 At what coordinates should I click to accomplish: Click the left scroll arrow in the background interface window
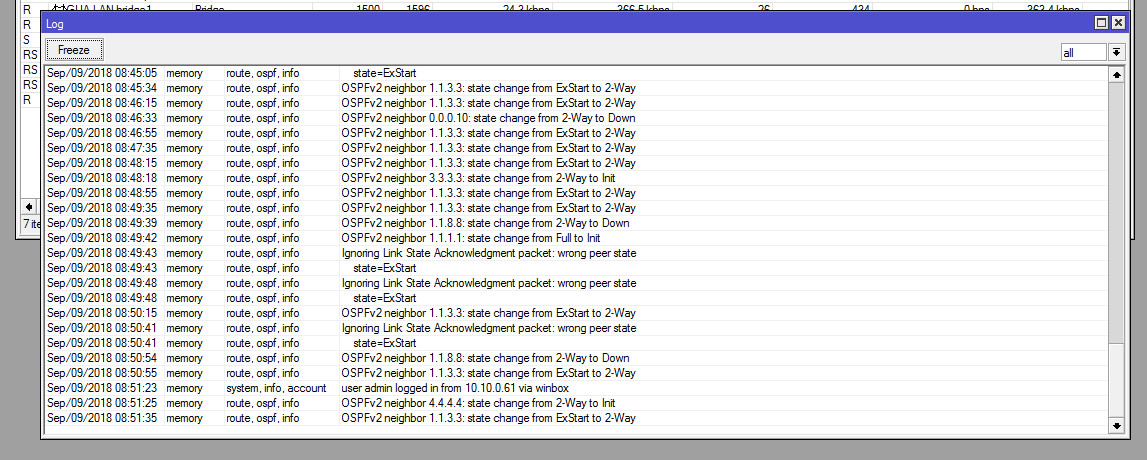point(29,207)
